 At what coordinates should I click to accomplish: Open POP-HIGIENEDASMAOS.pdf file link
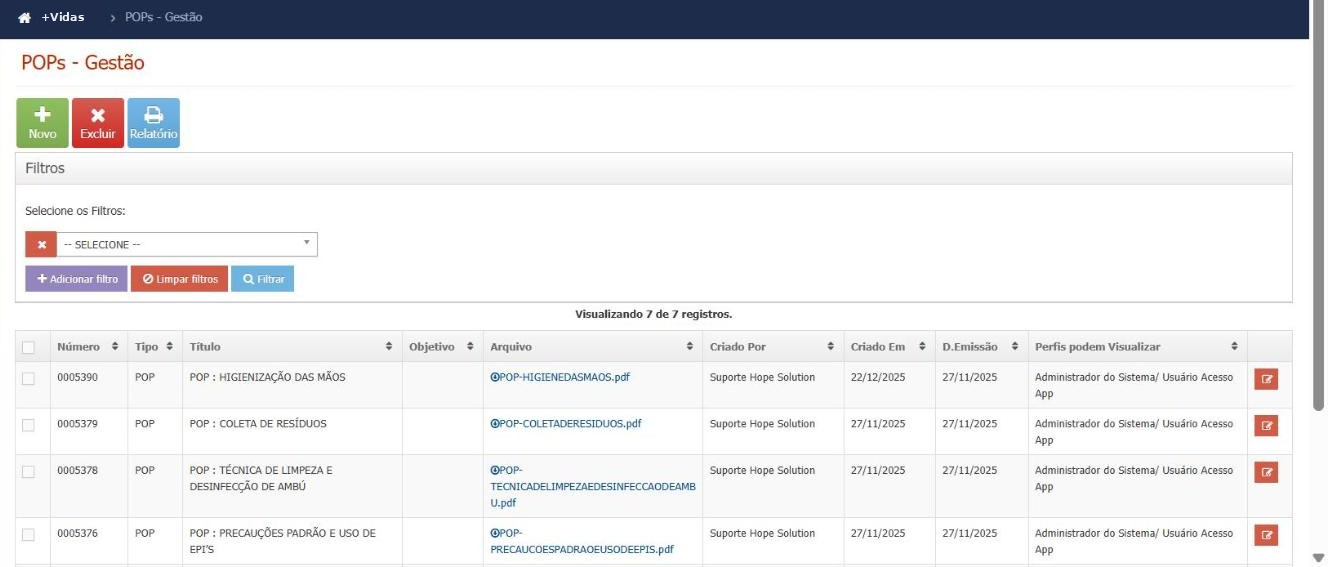point(560,377)
